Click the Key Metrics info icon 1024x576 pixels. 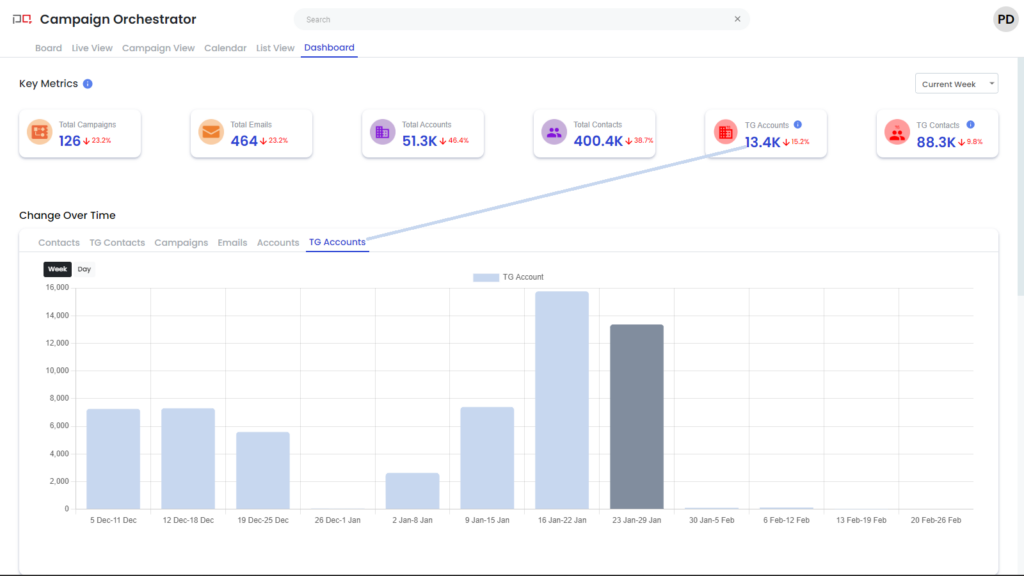(x=88, y=84)
